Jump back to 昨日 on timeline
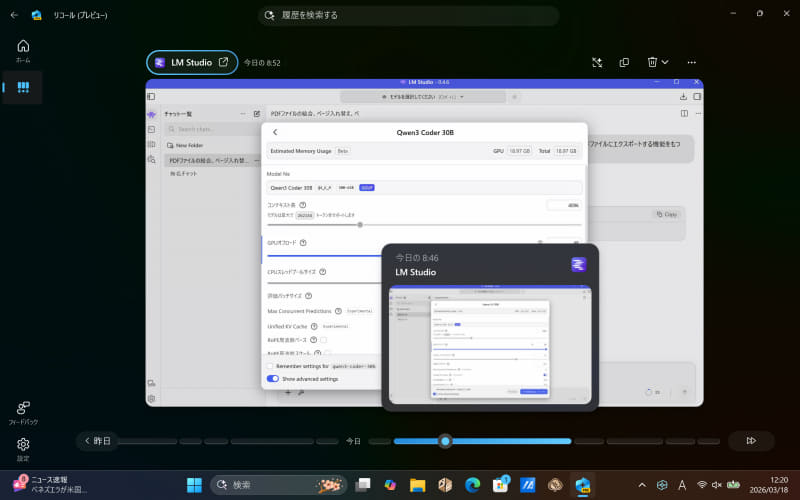 [x=97, y=441]
